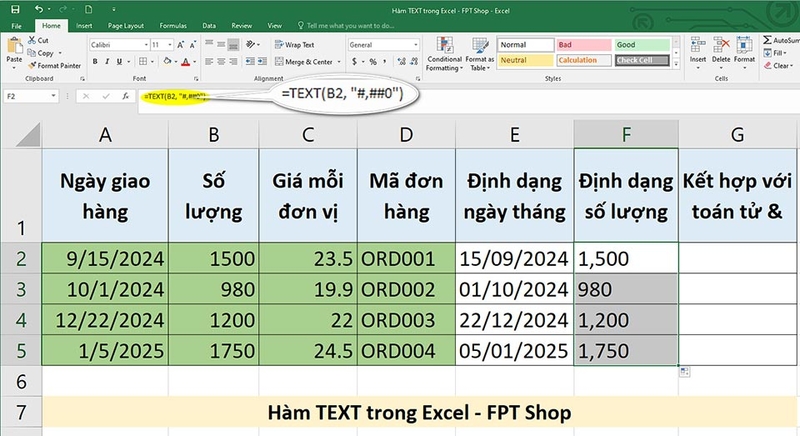Click the Undo arrow icon
The width and height of the screenshot is (800, 436).
coord(39,9)
